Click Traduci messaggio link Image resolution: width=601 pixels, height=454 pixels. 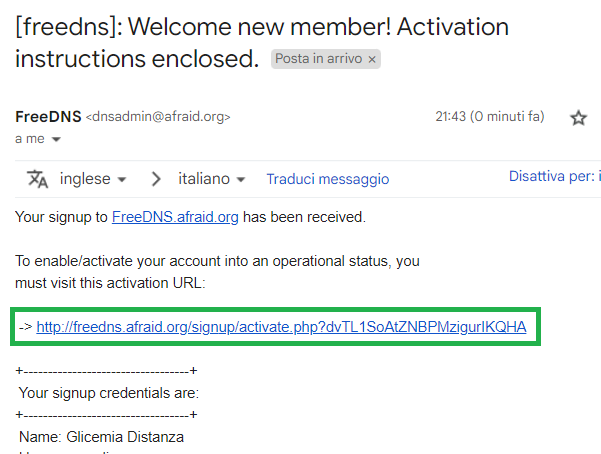328,179
